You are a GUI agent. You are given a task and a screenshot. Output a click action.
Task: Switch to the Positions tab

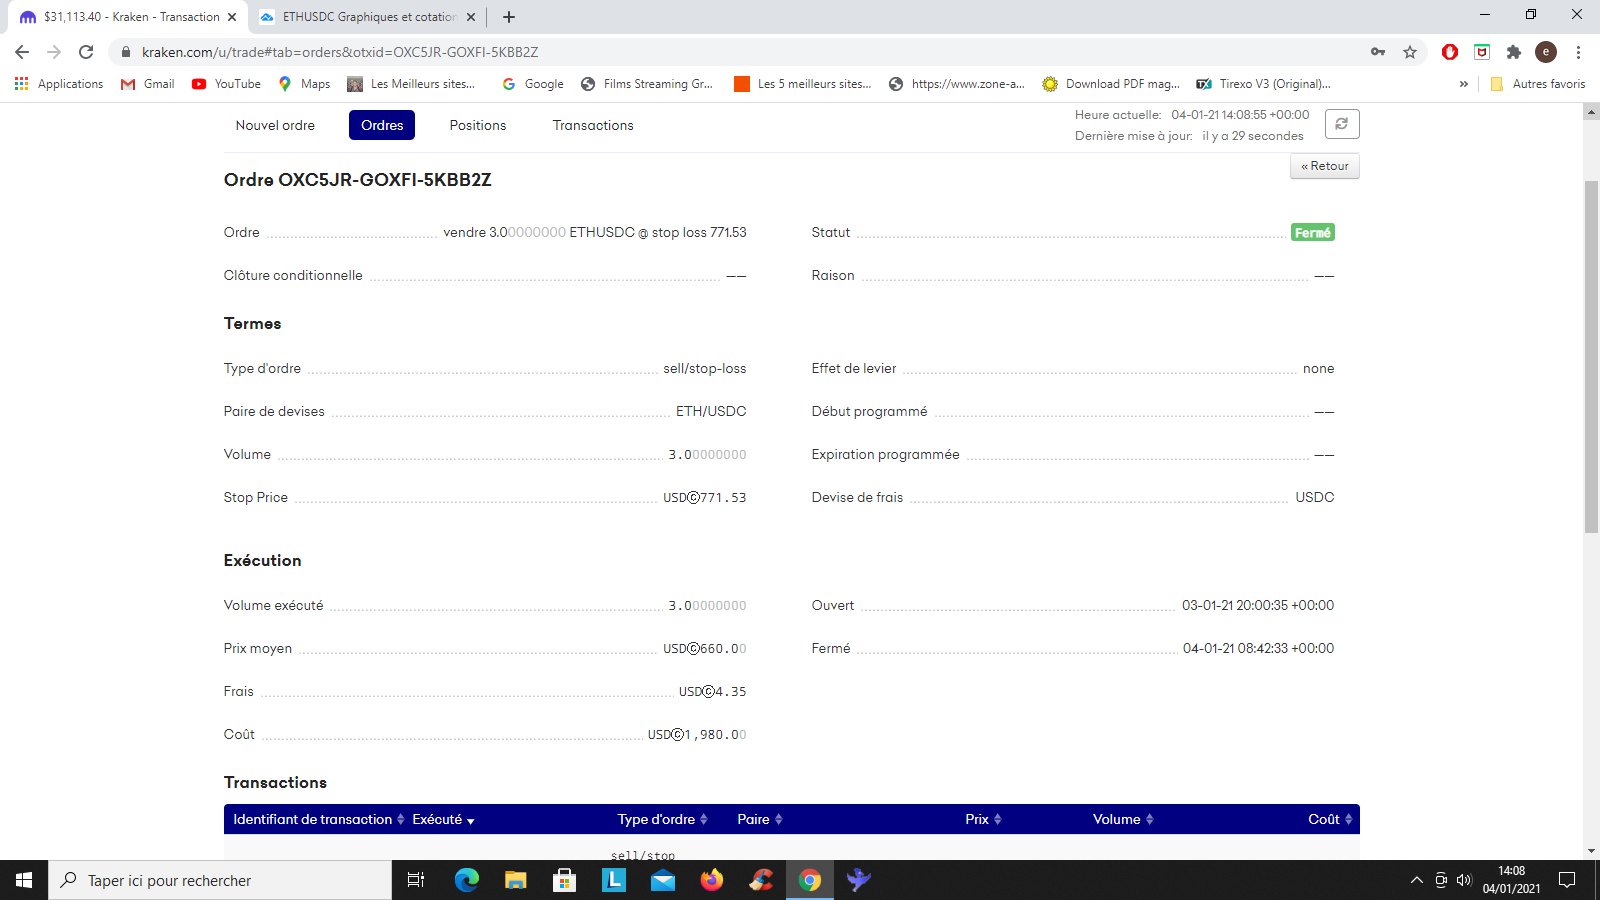coord(478,125)
